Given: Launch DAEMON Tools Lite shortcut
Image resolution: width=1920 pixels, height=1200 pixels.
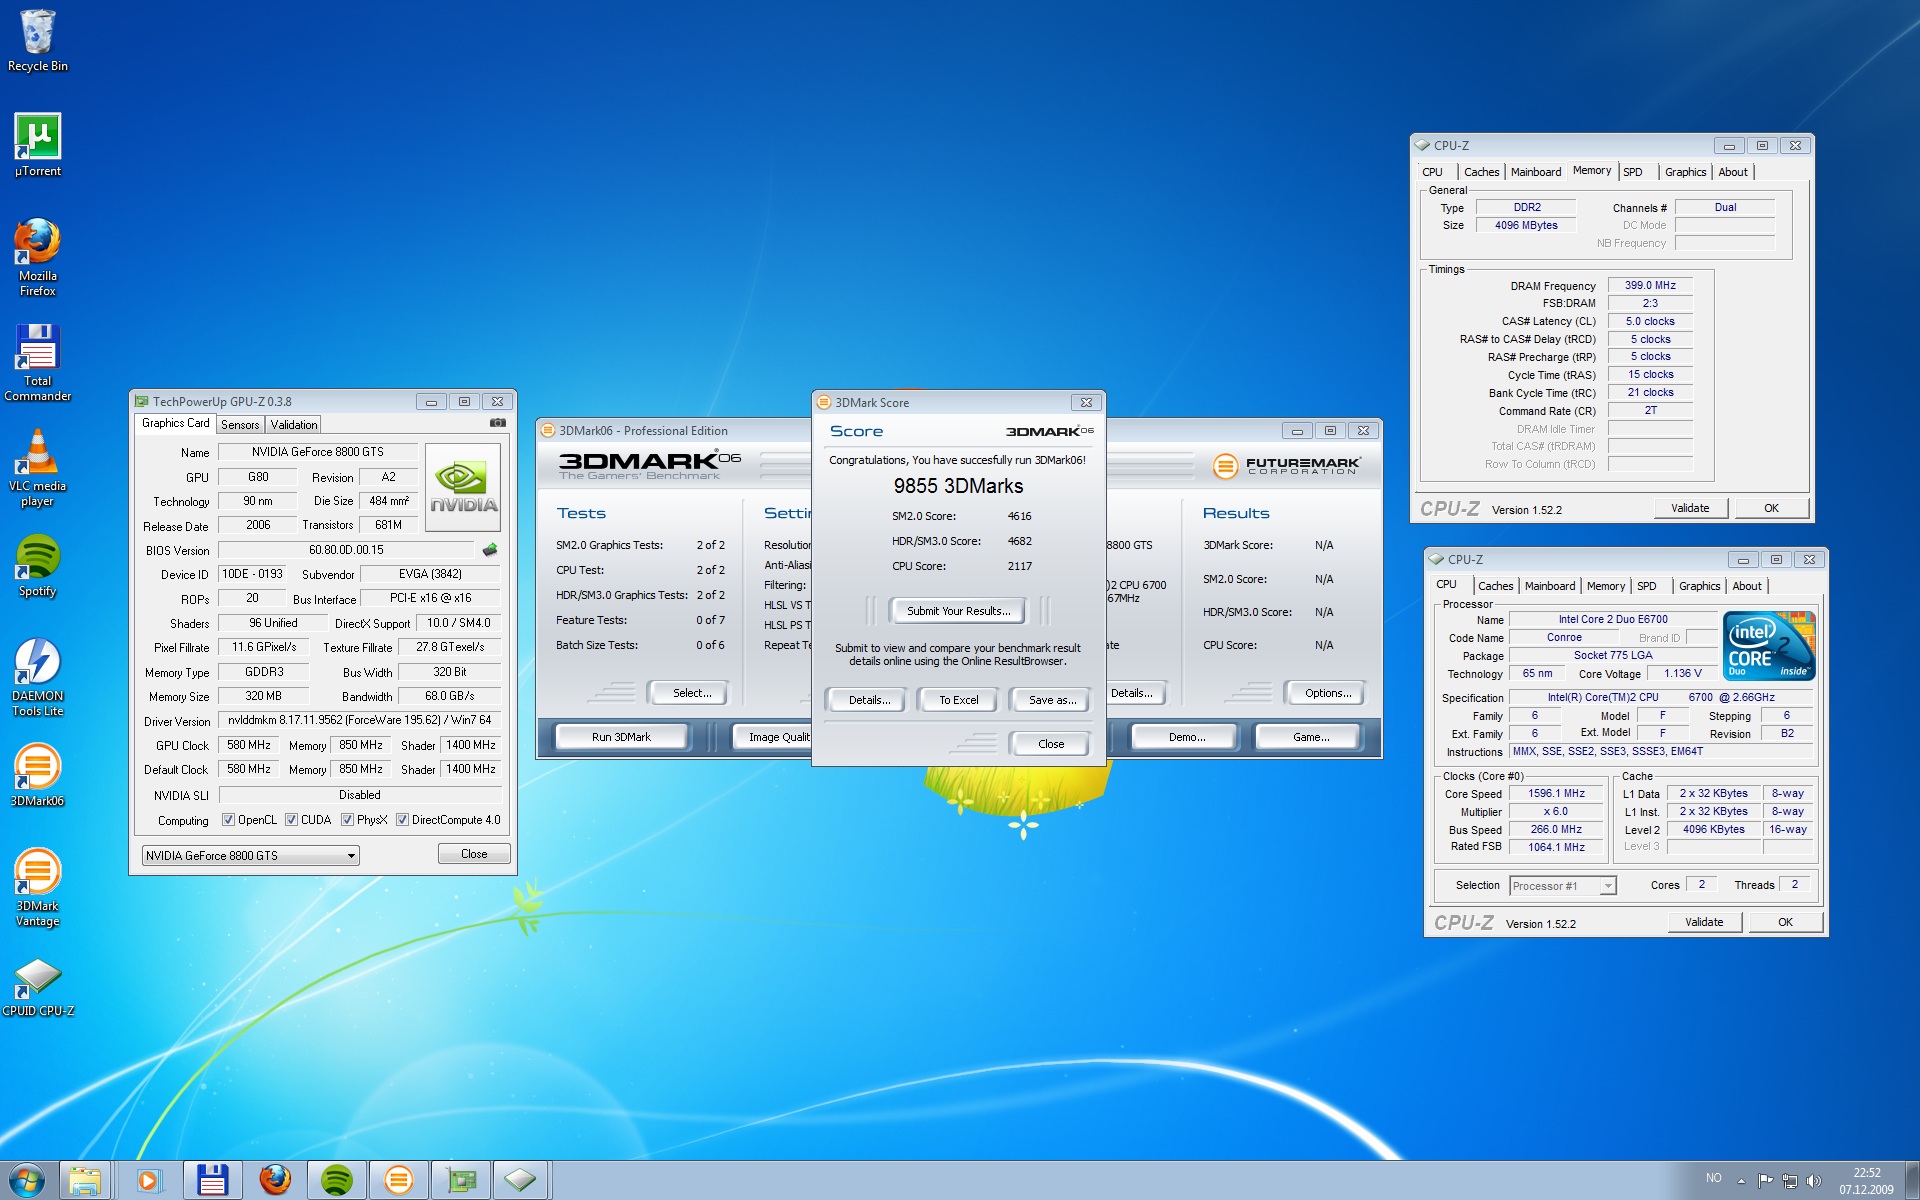Looking at the screenshot, I should (x=37, y=677).
